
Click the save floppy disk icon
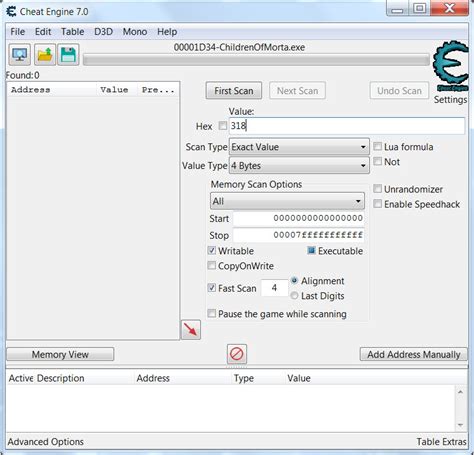68,54
